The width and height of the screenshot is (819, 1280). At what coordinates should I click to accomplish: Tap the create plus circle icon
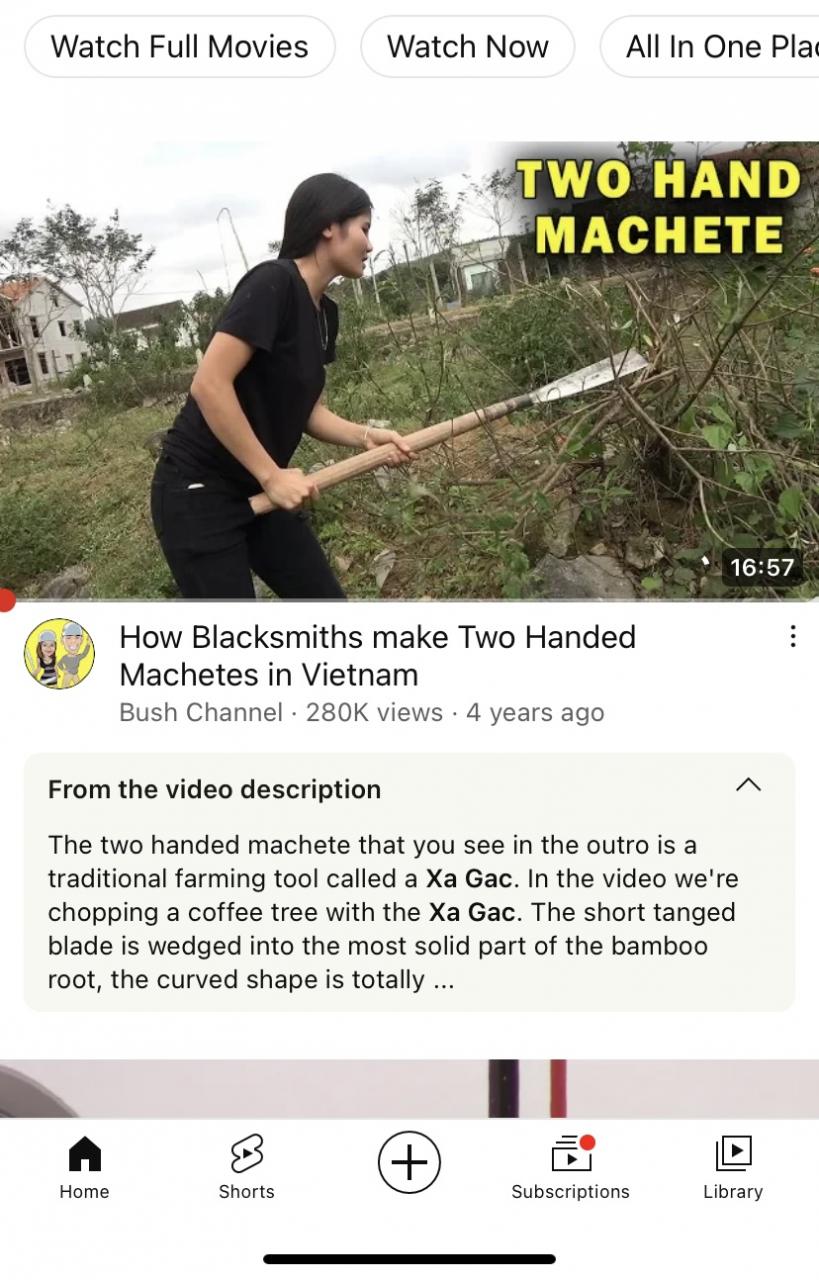(x=409, y=1162)
